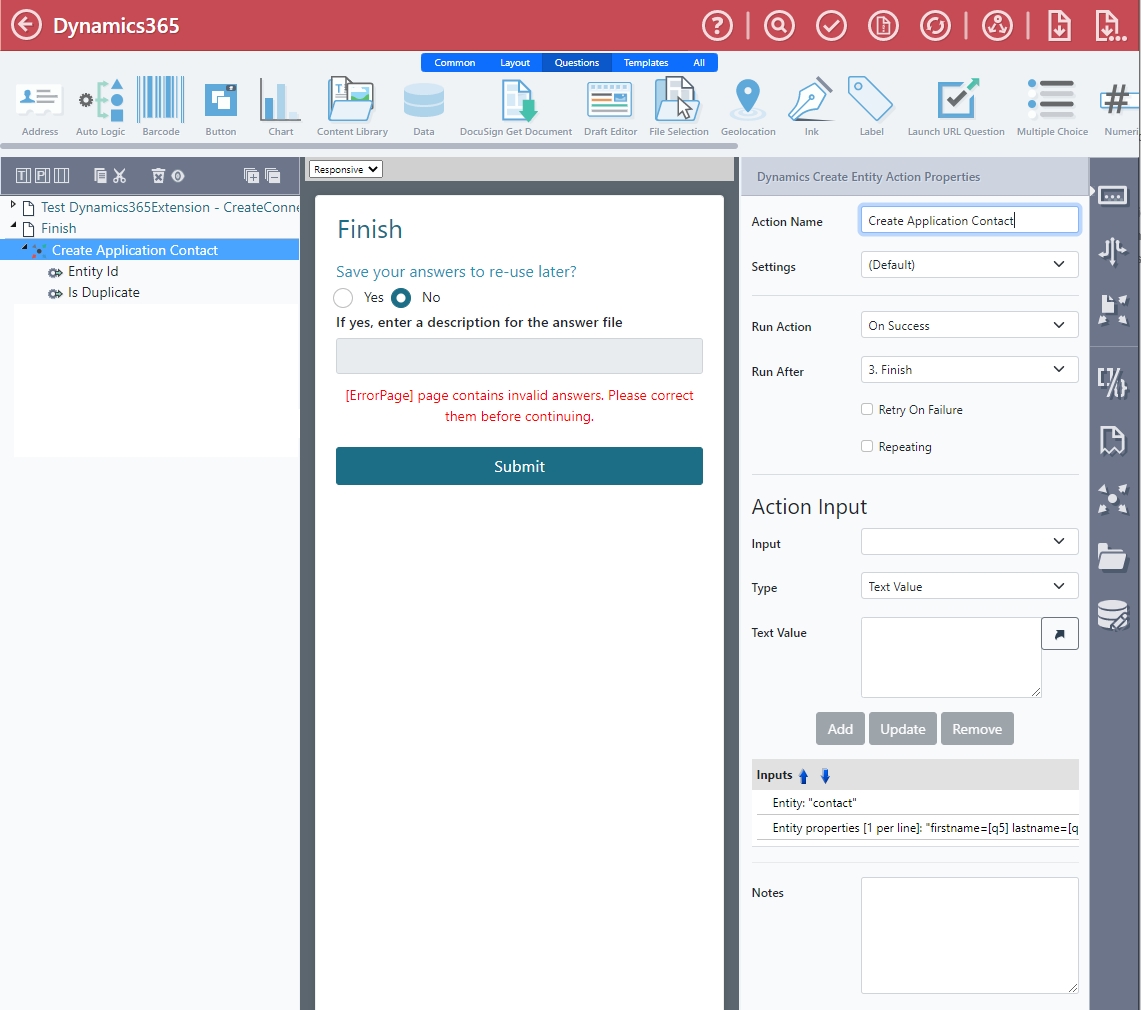Open the Settings (Default) dropdown
This screenshot has width=1141, height=1010.
969,265
